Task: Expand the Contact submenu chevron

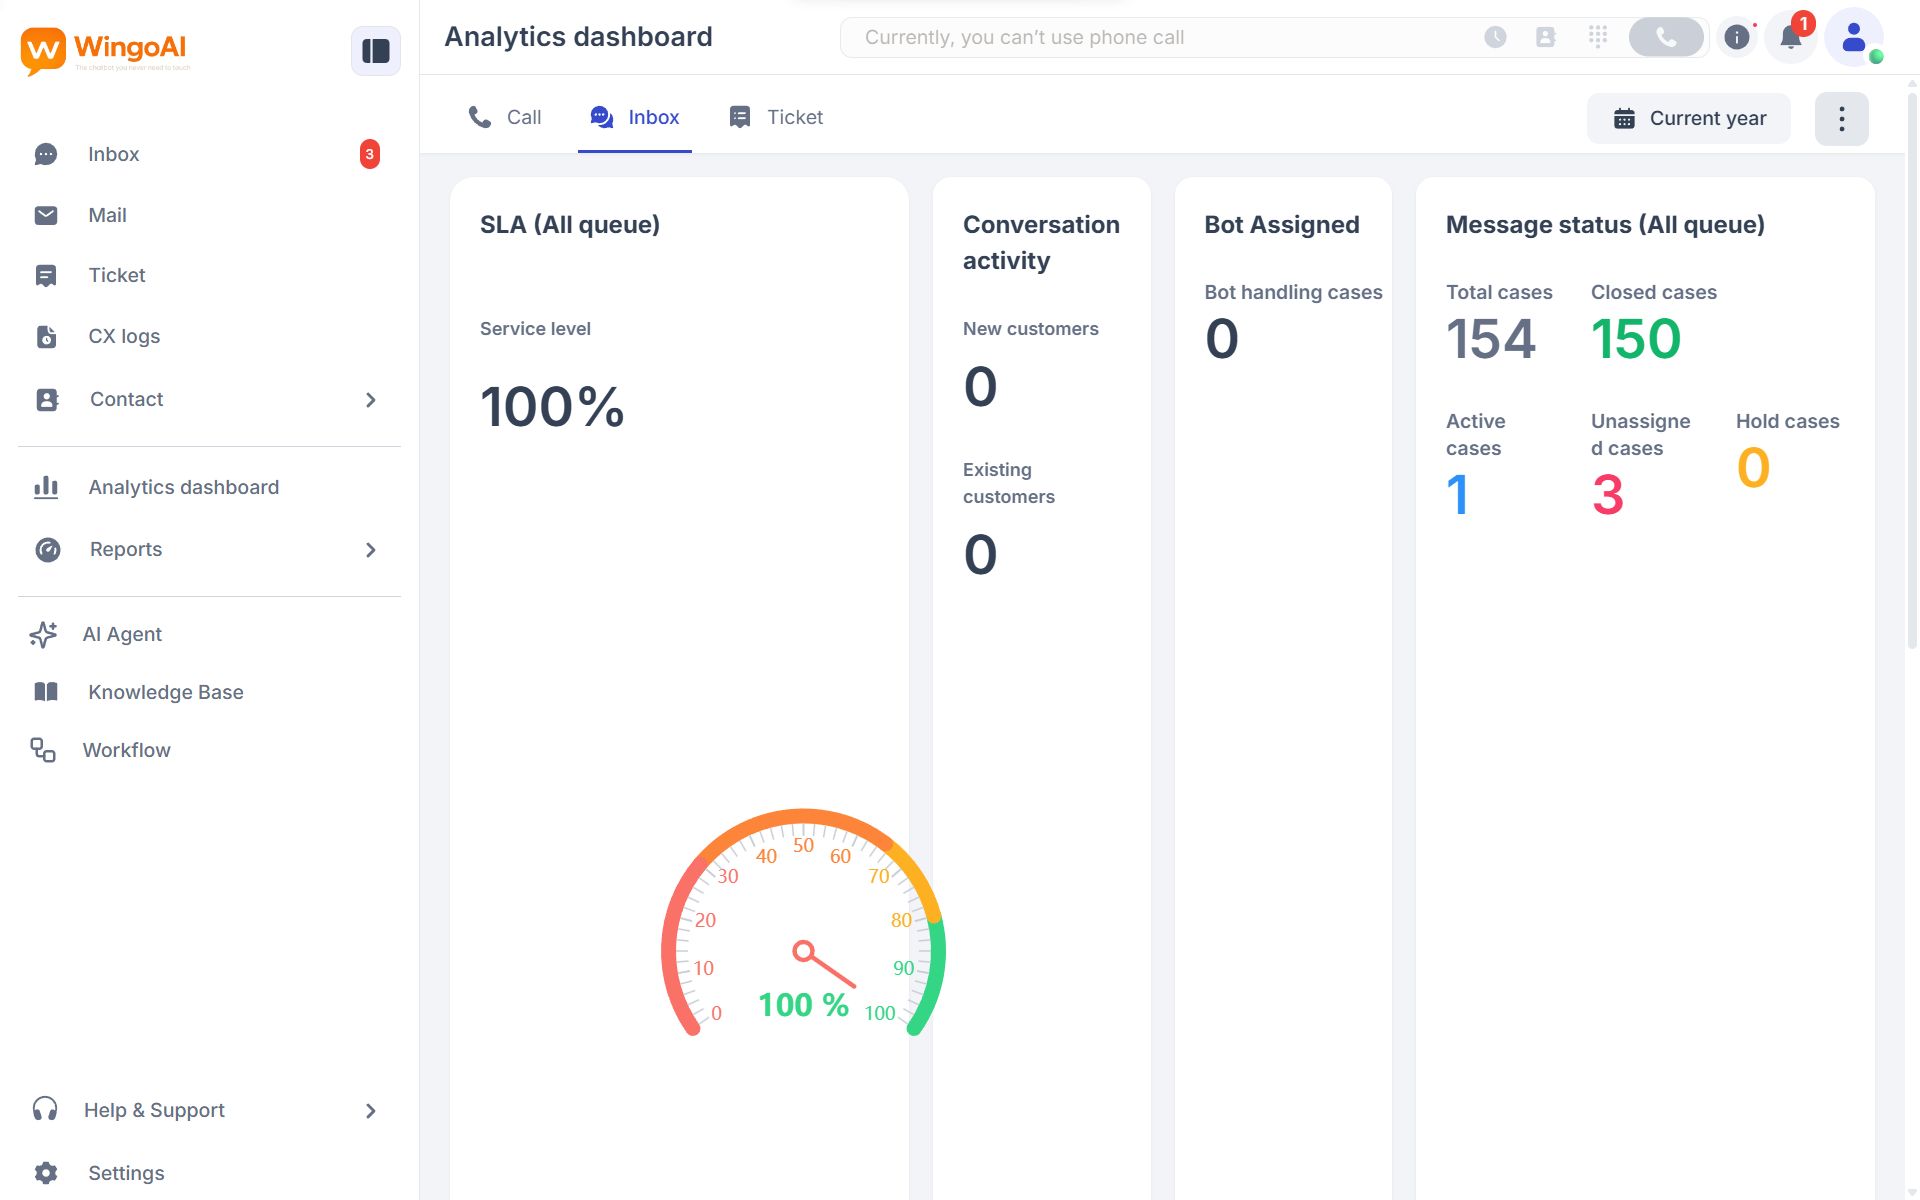Action: point(371,400)
